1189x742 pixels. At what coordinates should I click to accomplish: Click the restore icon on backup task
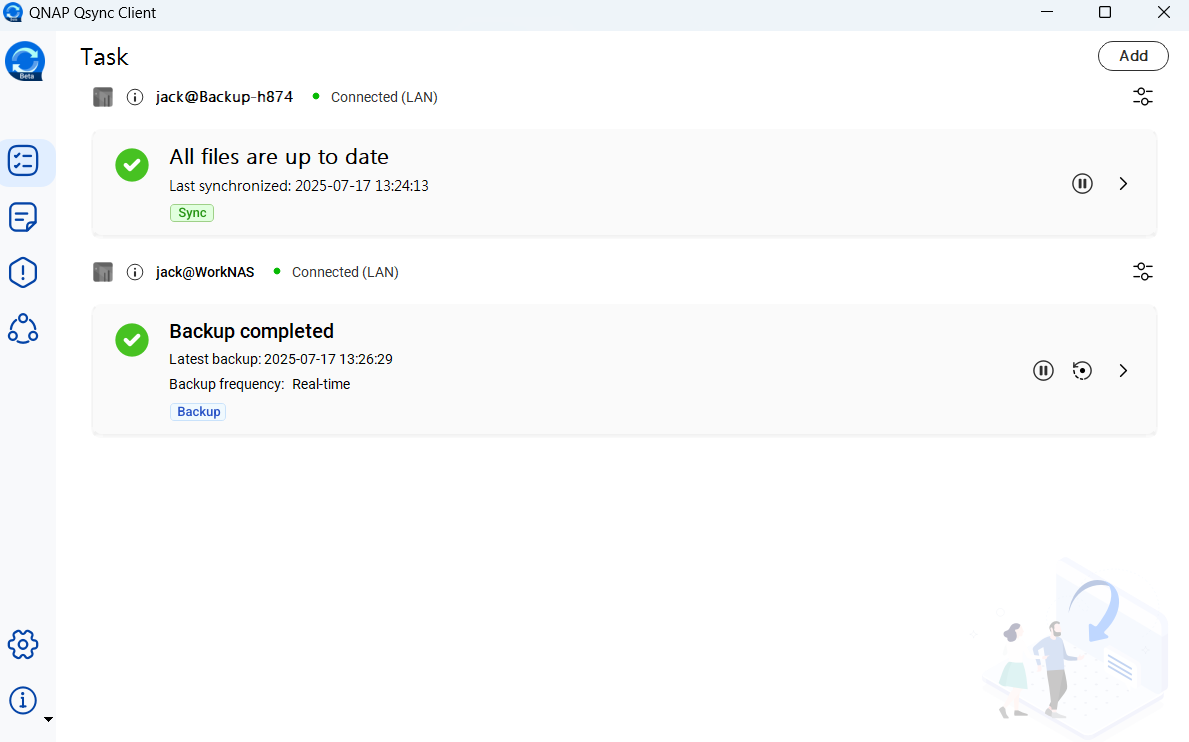coord(1082,371)
